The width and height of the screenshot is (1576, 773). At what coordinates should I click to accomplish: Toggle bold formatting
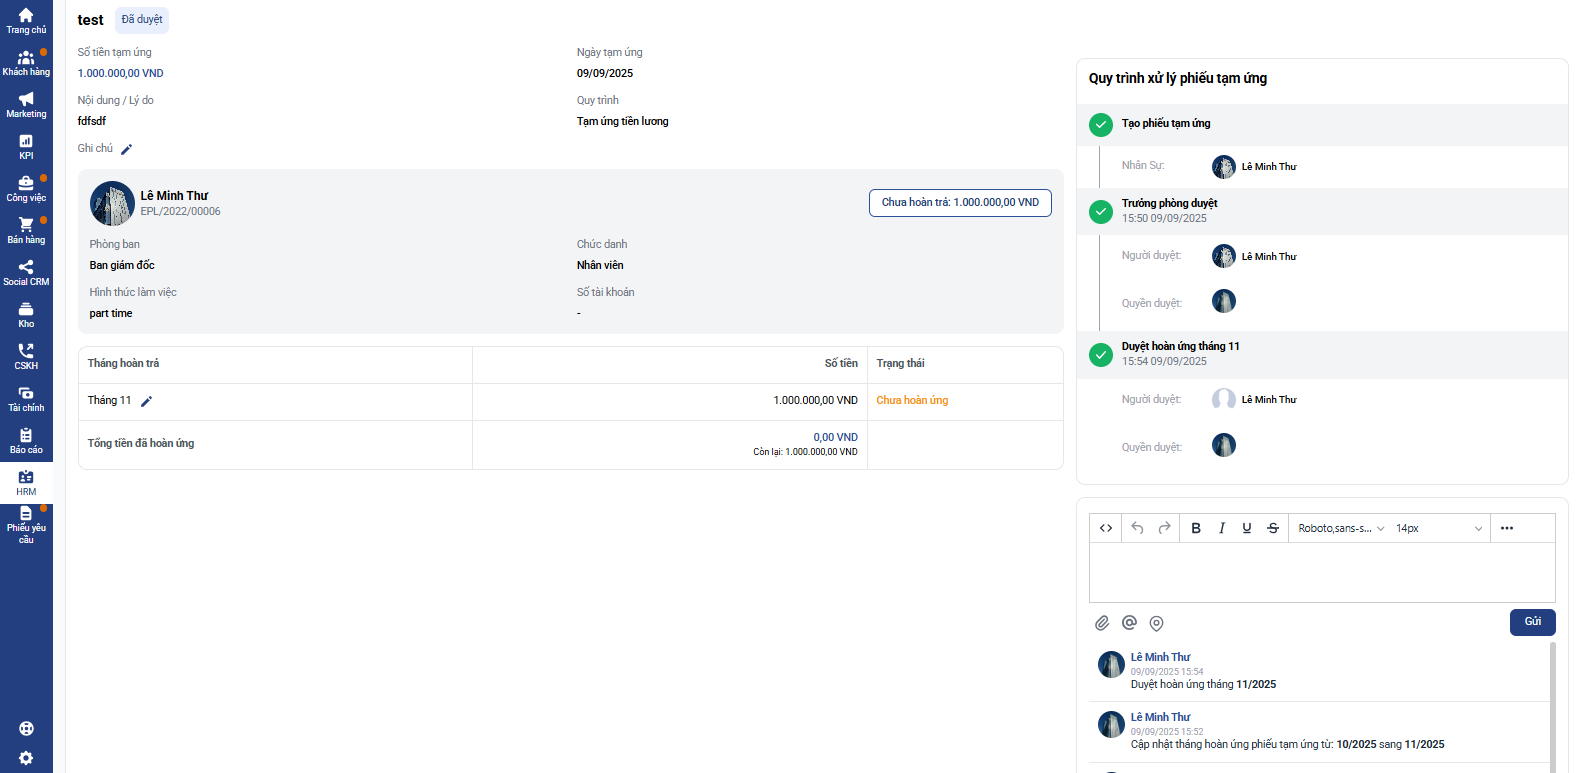coord(1196,528)
